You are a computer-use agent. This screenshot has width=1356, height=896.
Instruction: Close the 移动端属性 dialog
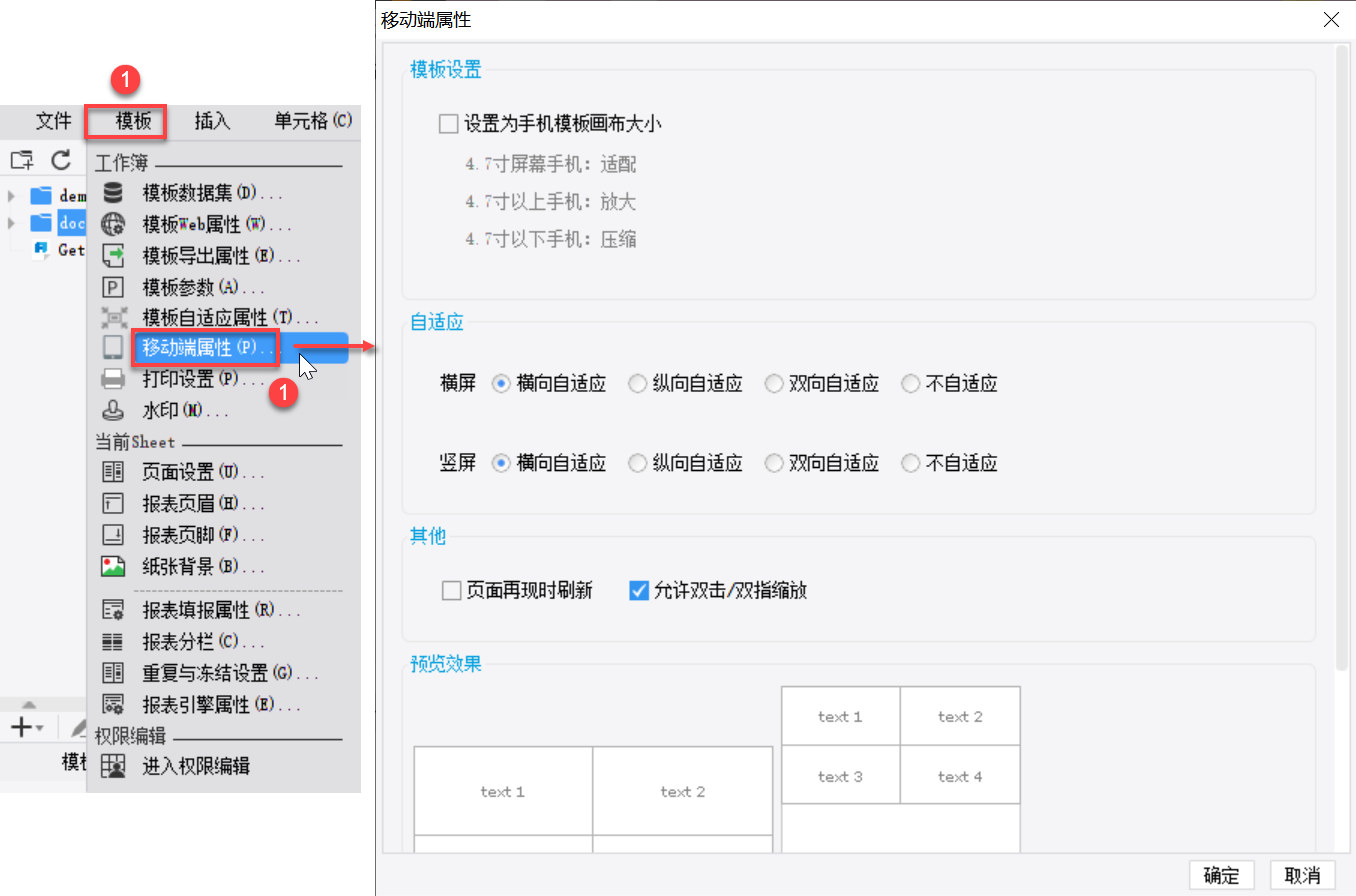pos(1331,19)
